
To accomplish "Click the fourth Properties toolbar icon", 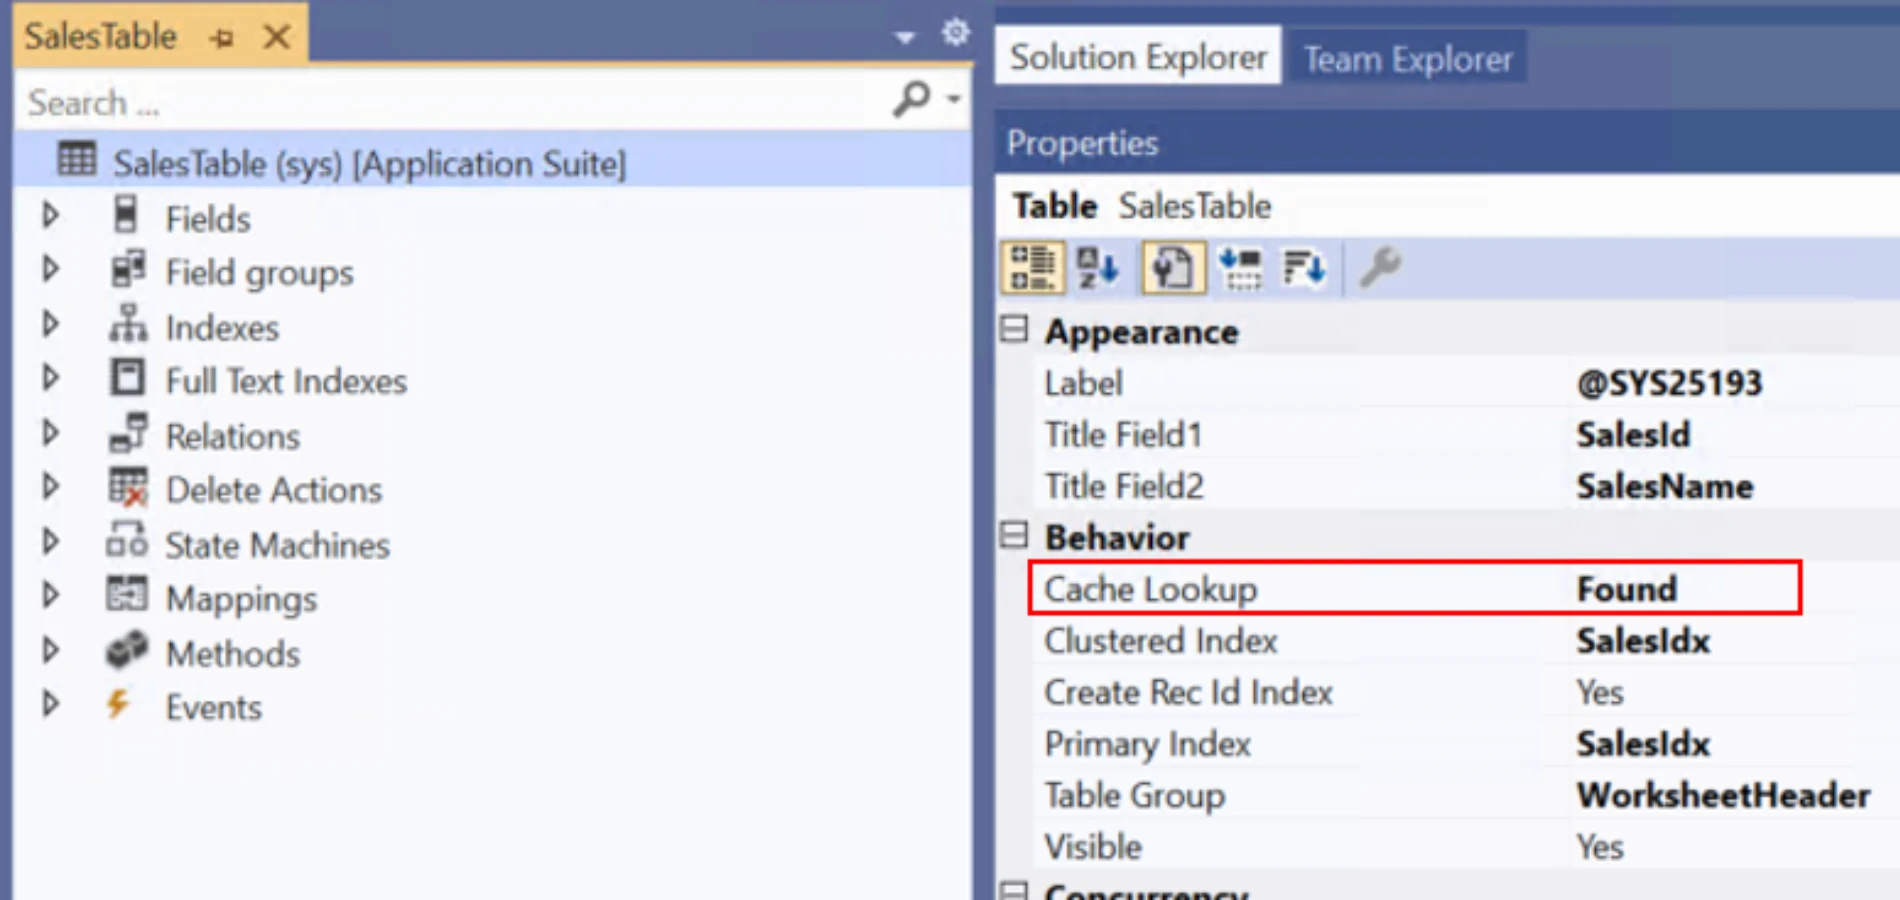I will [1240, 268].
